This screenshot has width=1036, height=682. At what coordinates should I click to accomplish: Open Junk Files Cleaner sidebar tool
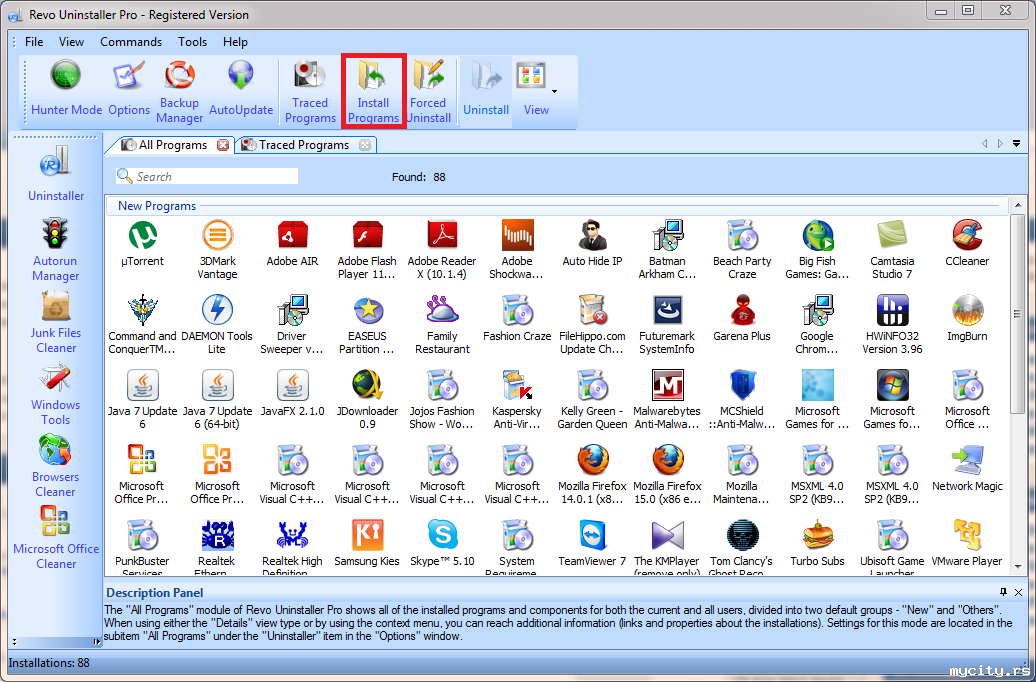pos(56,322)
